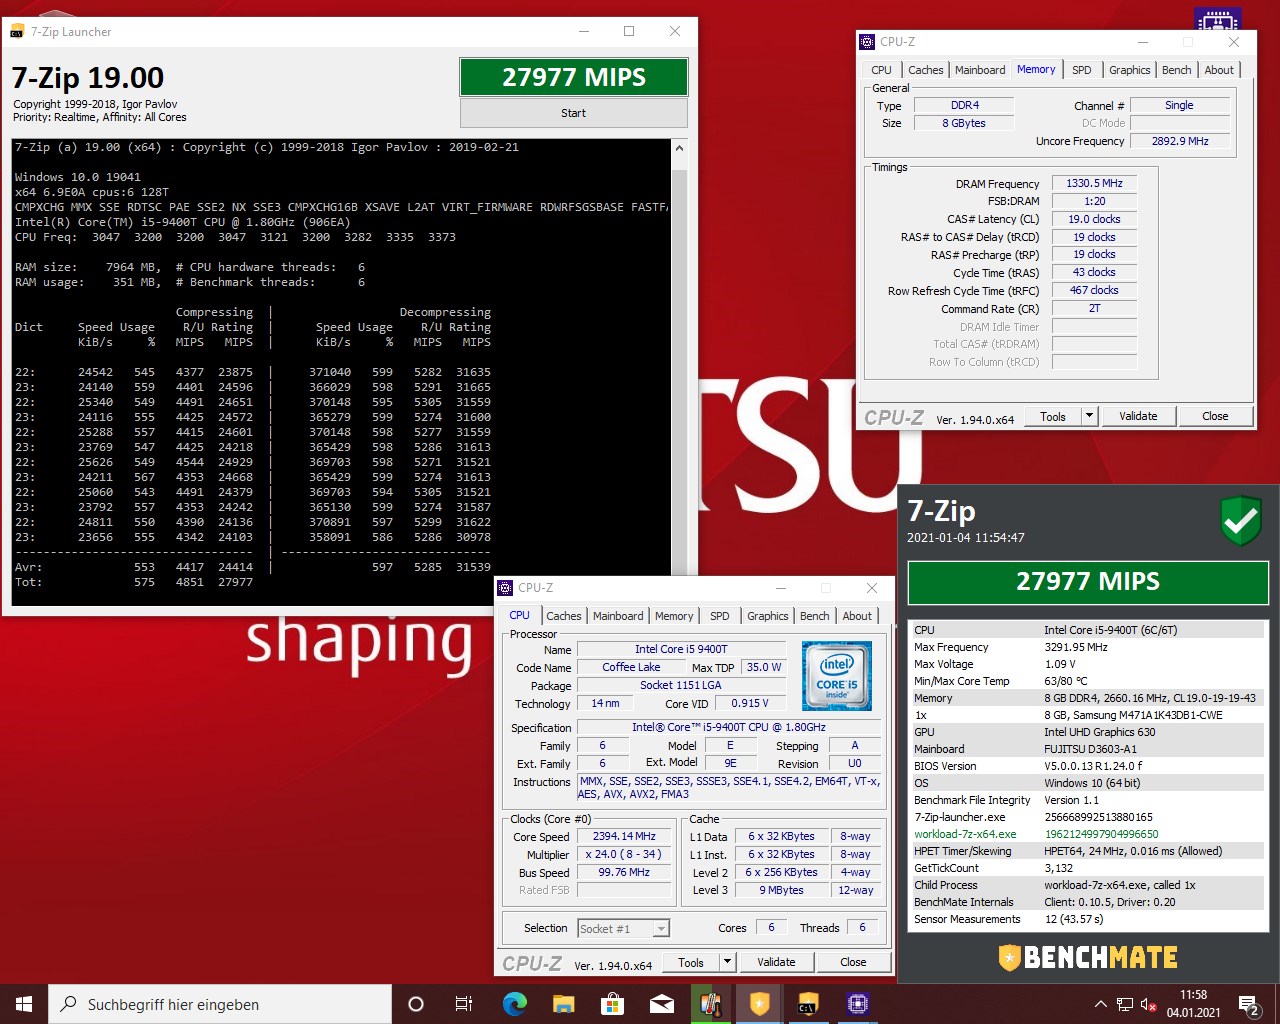Click DRAM Frequency value 1330.5 MHz
Screen dimensions: 1280x1024
click(1094, 184)
